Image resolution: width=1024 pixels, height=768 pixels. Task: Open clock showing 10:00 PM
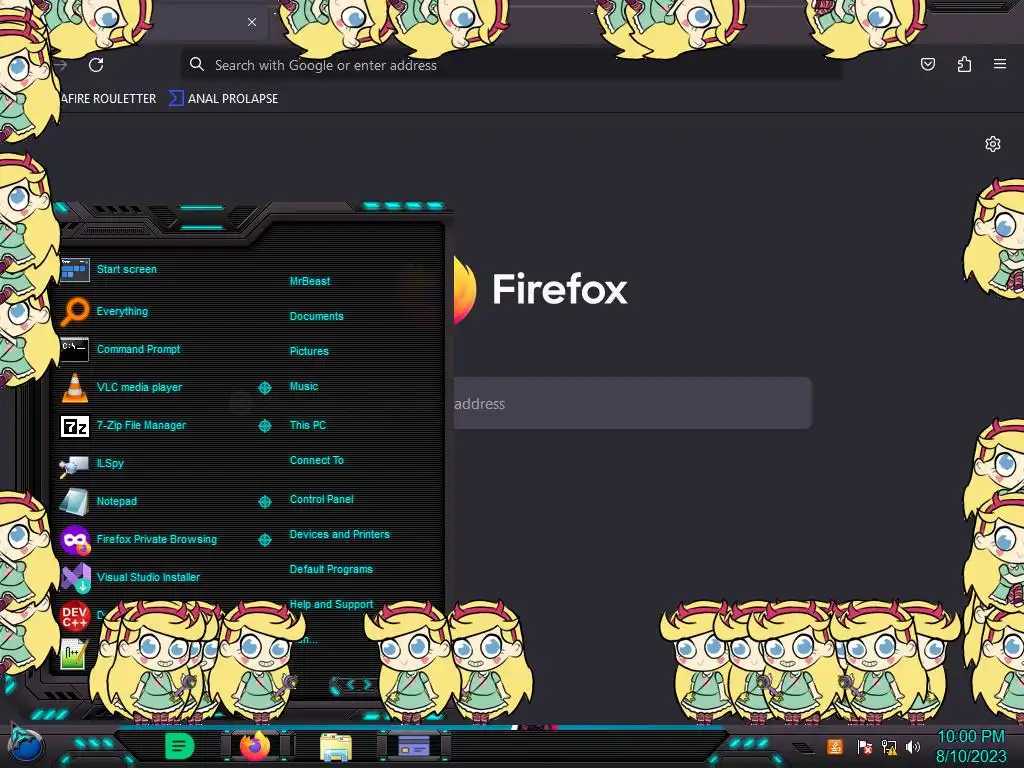point(971,746)
